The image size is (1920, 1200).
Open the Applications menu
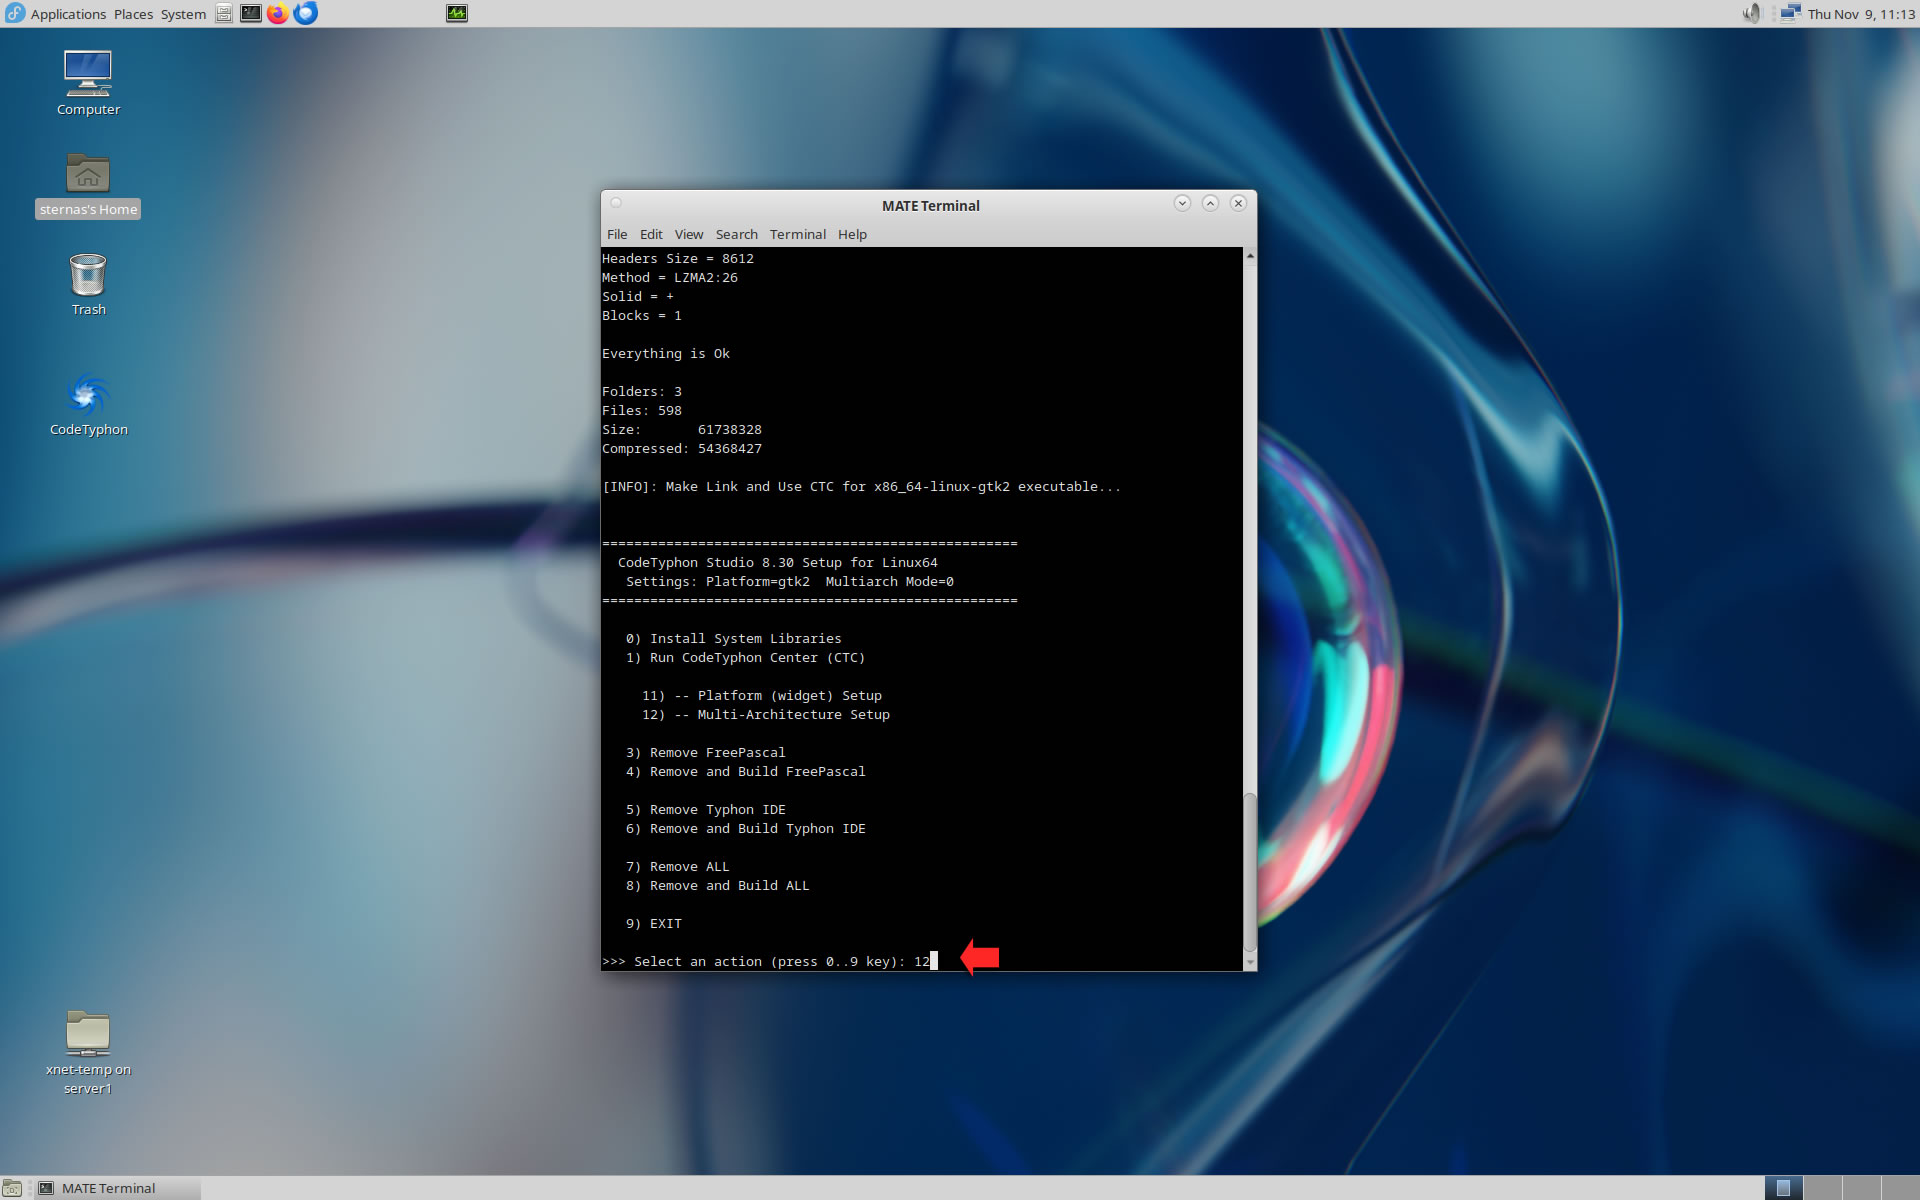[68, 14]
